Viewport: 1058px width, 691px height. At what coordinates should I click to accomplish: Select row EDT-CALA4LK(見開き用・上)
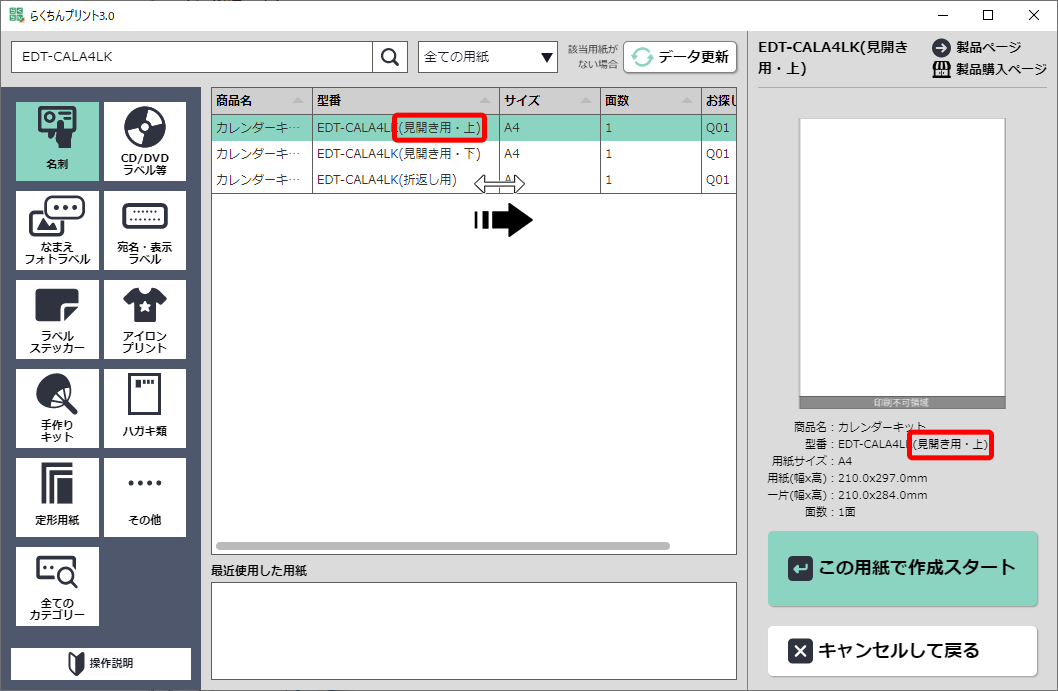pos(474,128)
